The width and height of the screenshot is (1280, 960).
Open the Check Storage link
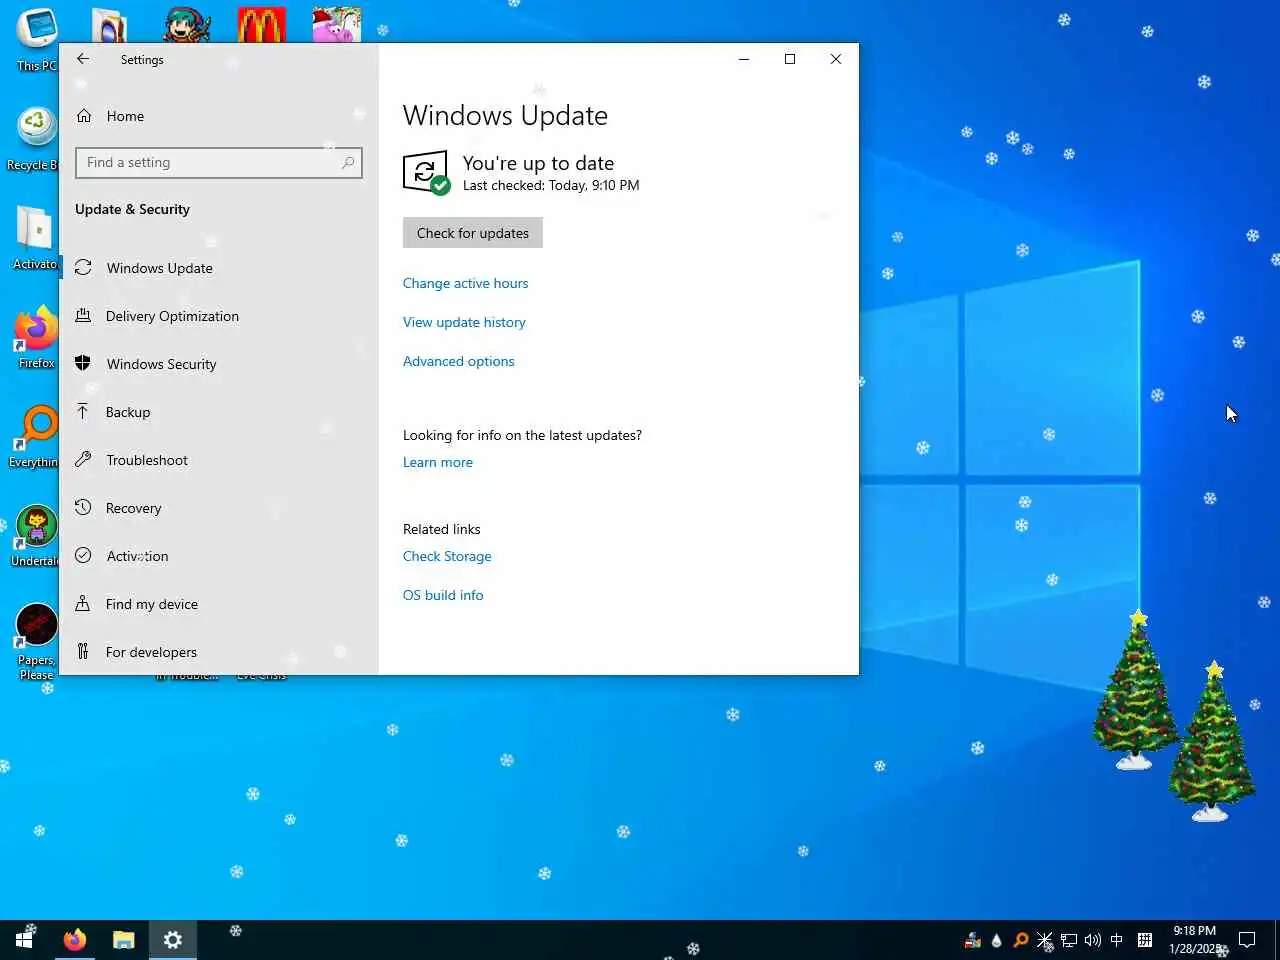coord(447,556)
